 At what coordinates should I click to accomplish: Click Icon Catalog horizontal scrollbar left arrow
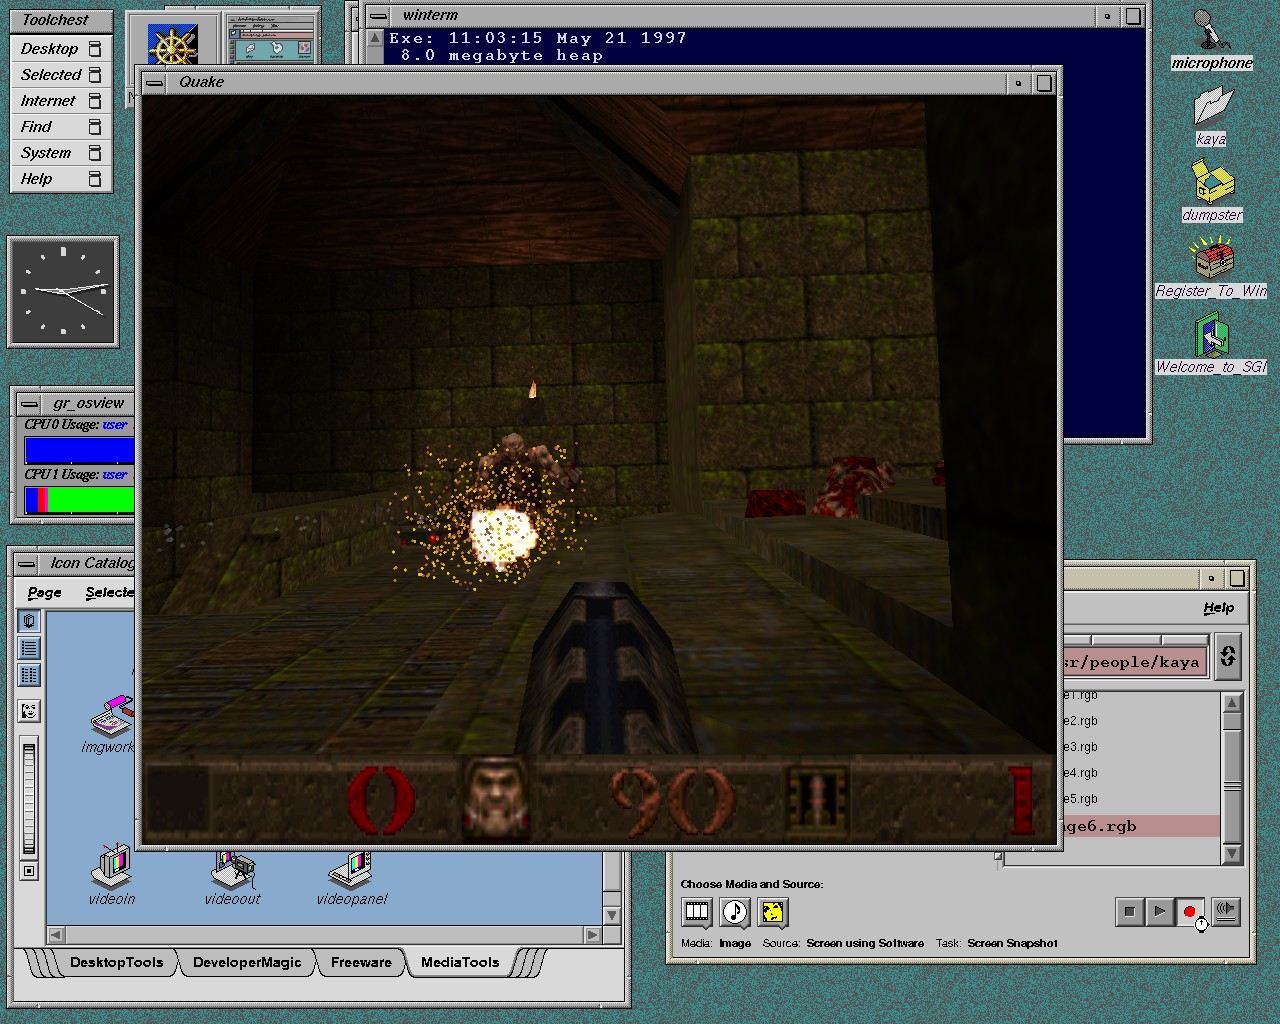pyautogui.click(x=56, y=935)
